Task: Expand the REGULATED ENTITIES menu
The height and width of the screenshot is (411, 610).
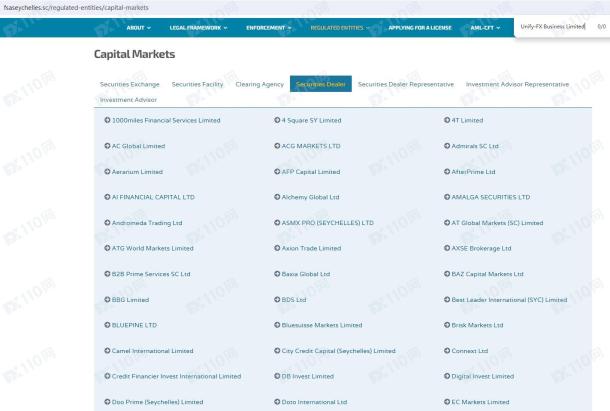Action: (x=340, y=28)
